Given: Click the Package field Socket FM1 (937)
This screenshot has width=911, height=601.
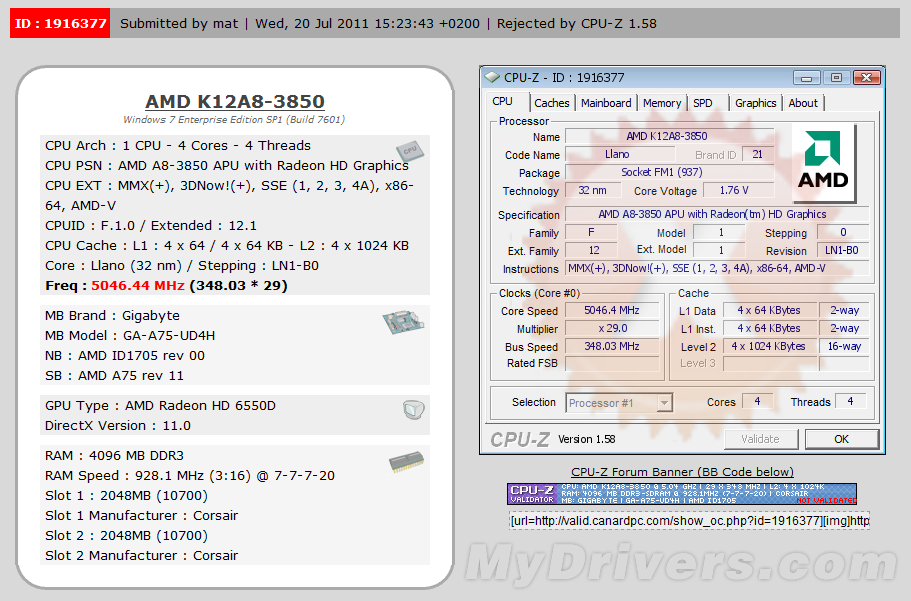Looking at the screenshot, I should (669, 172).
